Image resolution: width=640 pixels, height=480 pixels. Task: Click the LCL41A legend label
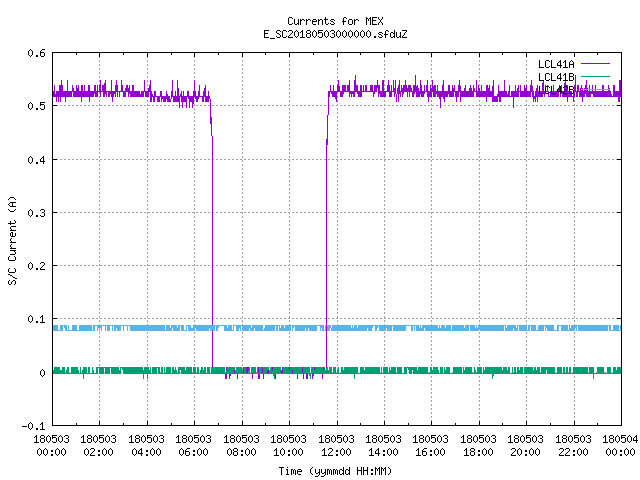tap(556, 64)
